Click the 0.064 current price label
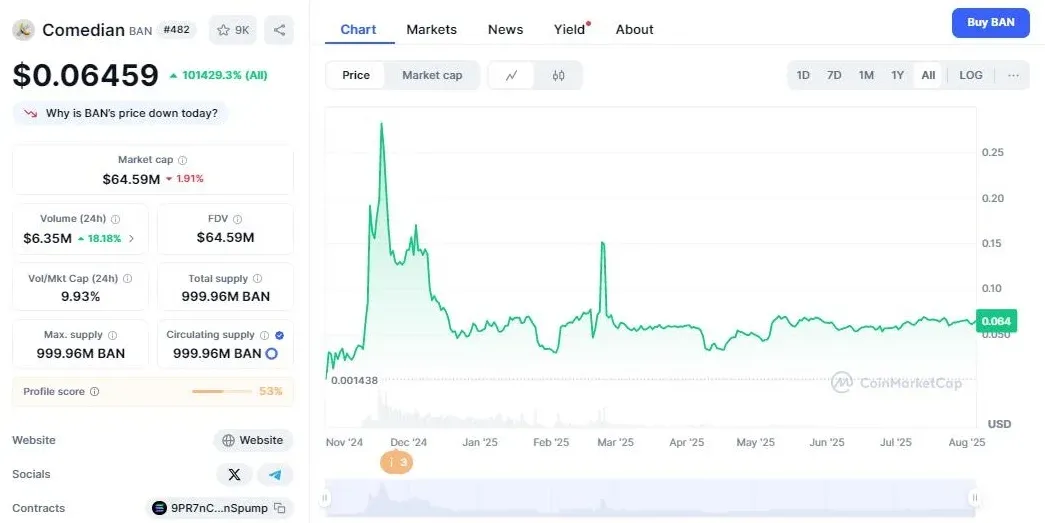 tap(996, 321)
